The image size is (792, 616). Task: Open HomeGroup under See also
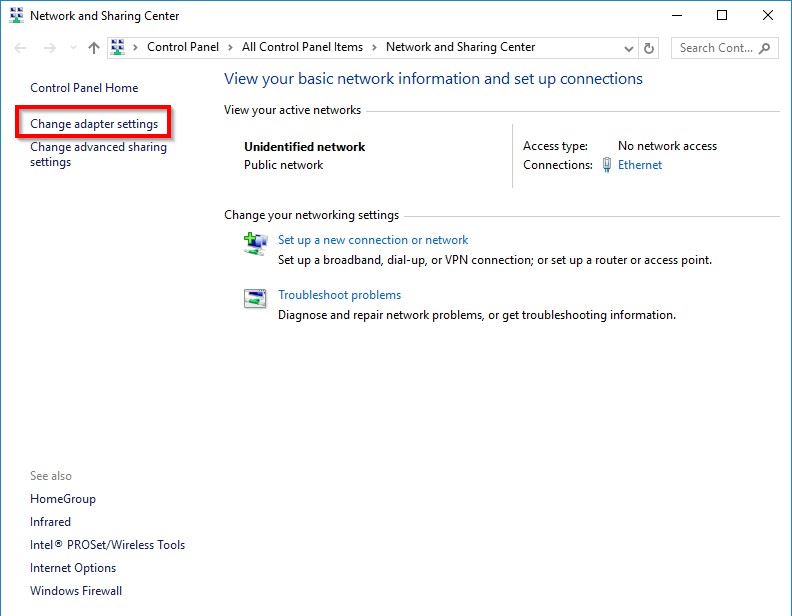[x=63, y=499]
